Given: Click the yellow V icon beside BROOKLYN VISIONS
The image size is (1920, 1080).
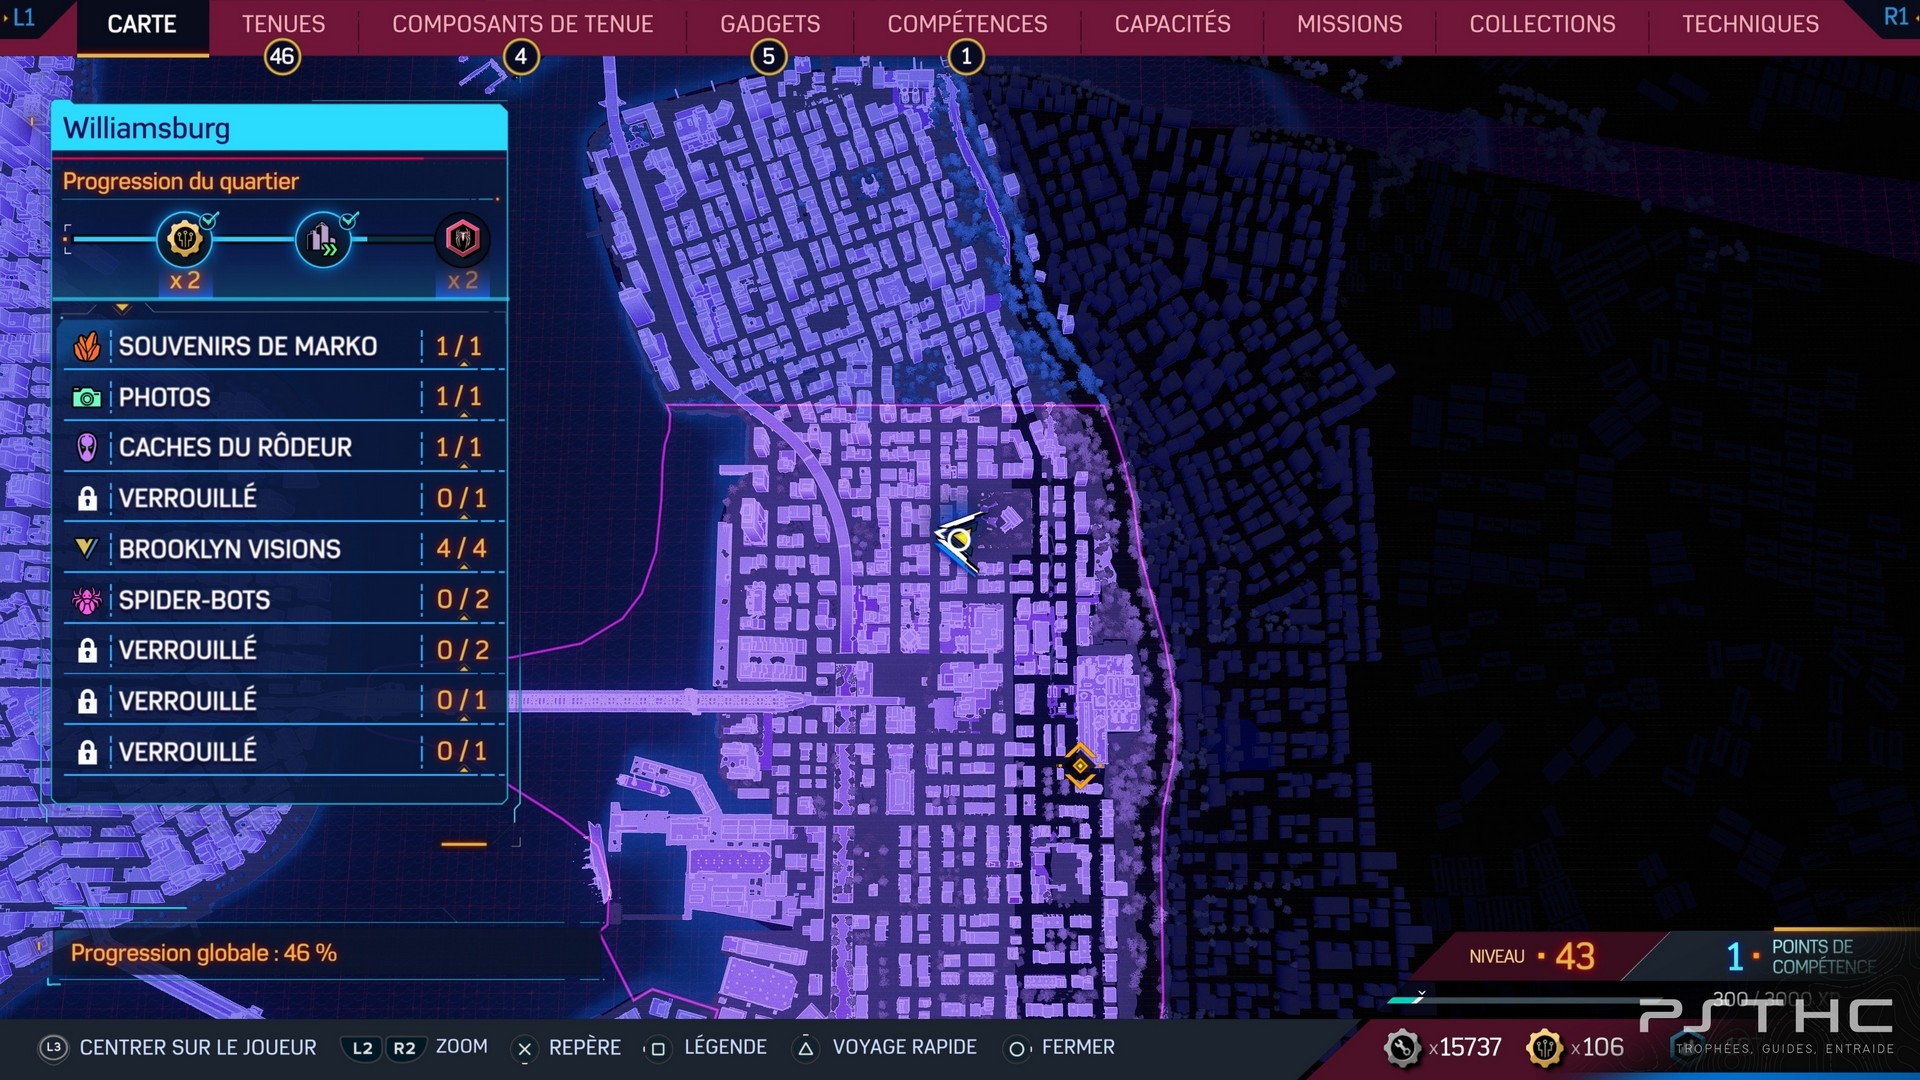Looking at the screenshot, I should tap(87, 548).
